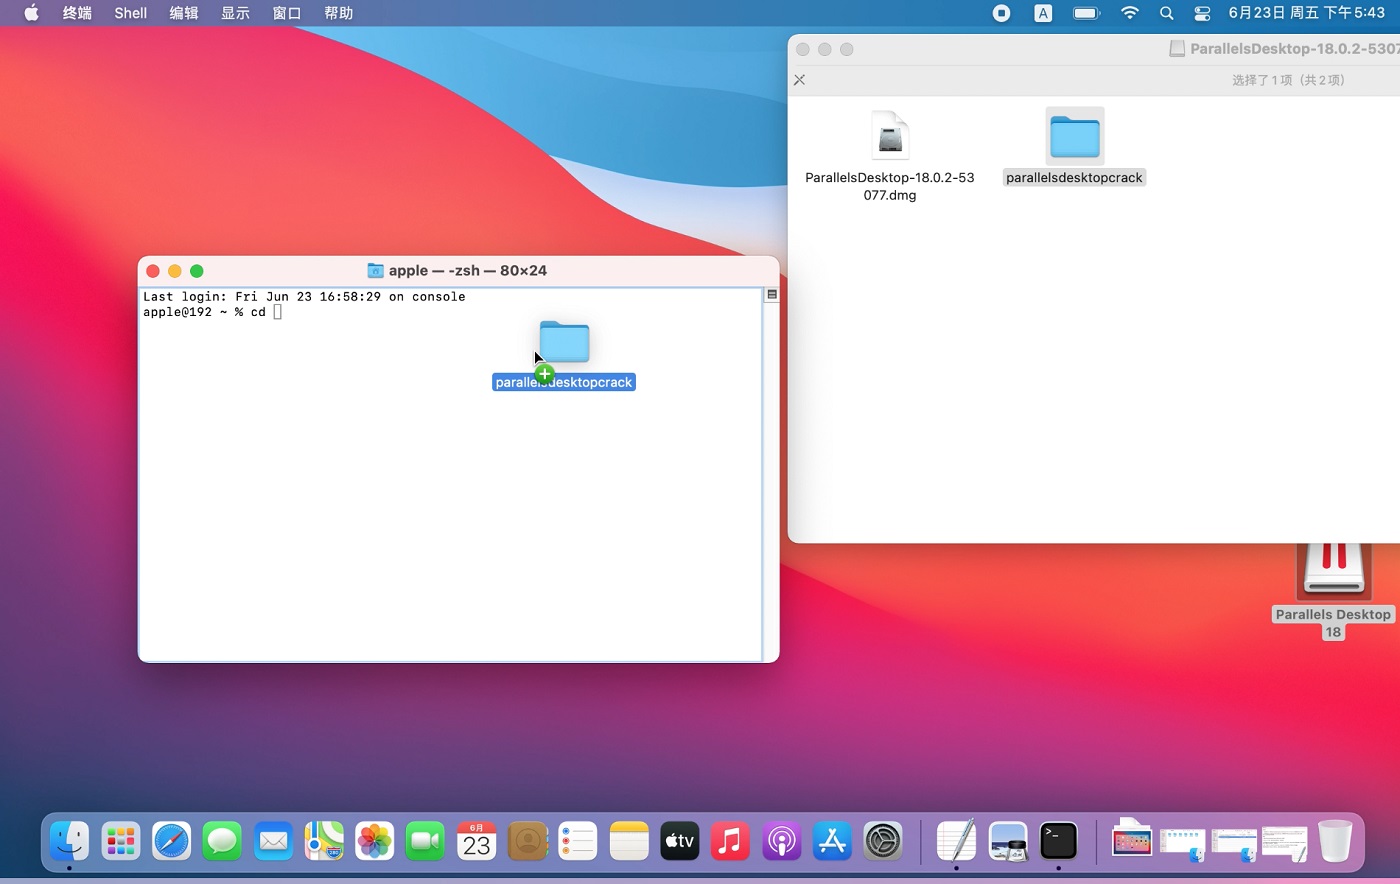1400x884 pixels.
Task: Click the Terminal window title text
Action: [x=468, y=271]
